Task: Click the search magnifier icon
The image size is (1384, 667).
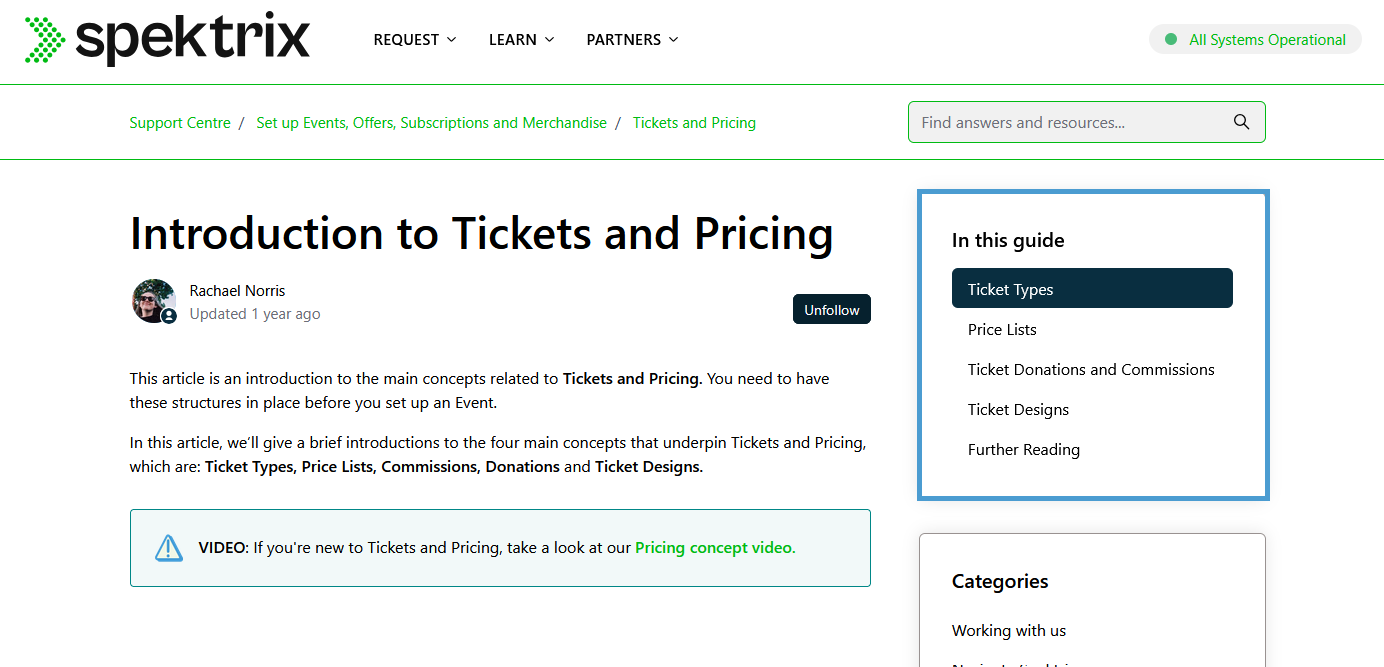Action: click(x=1241, y=122)
